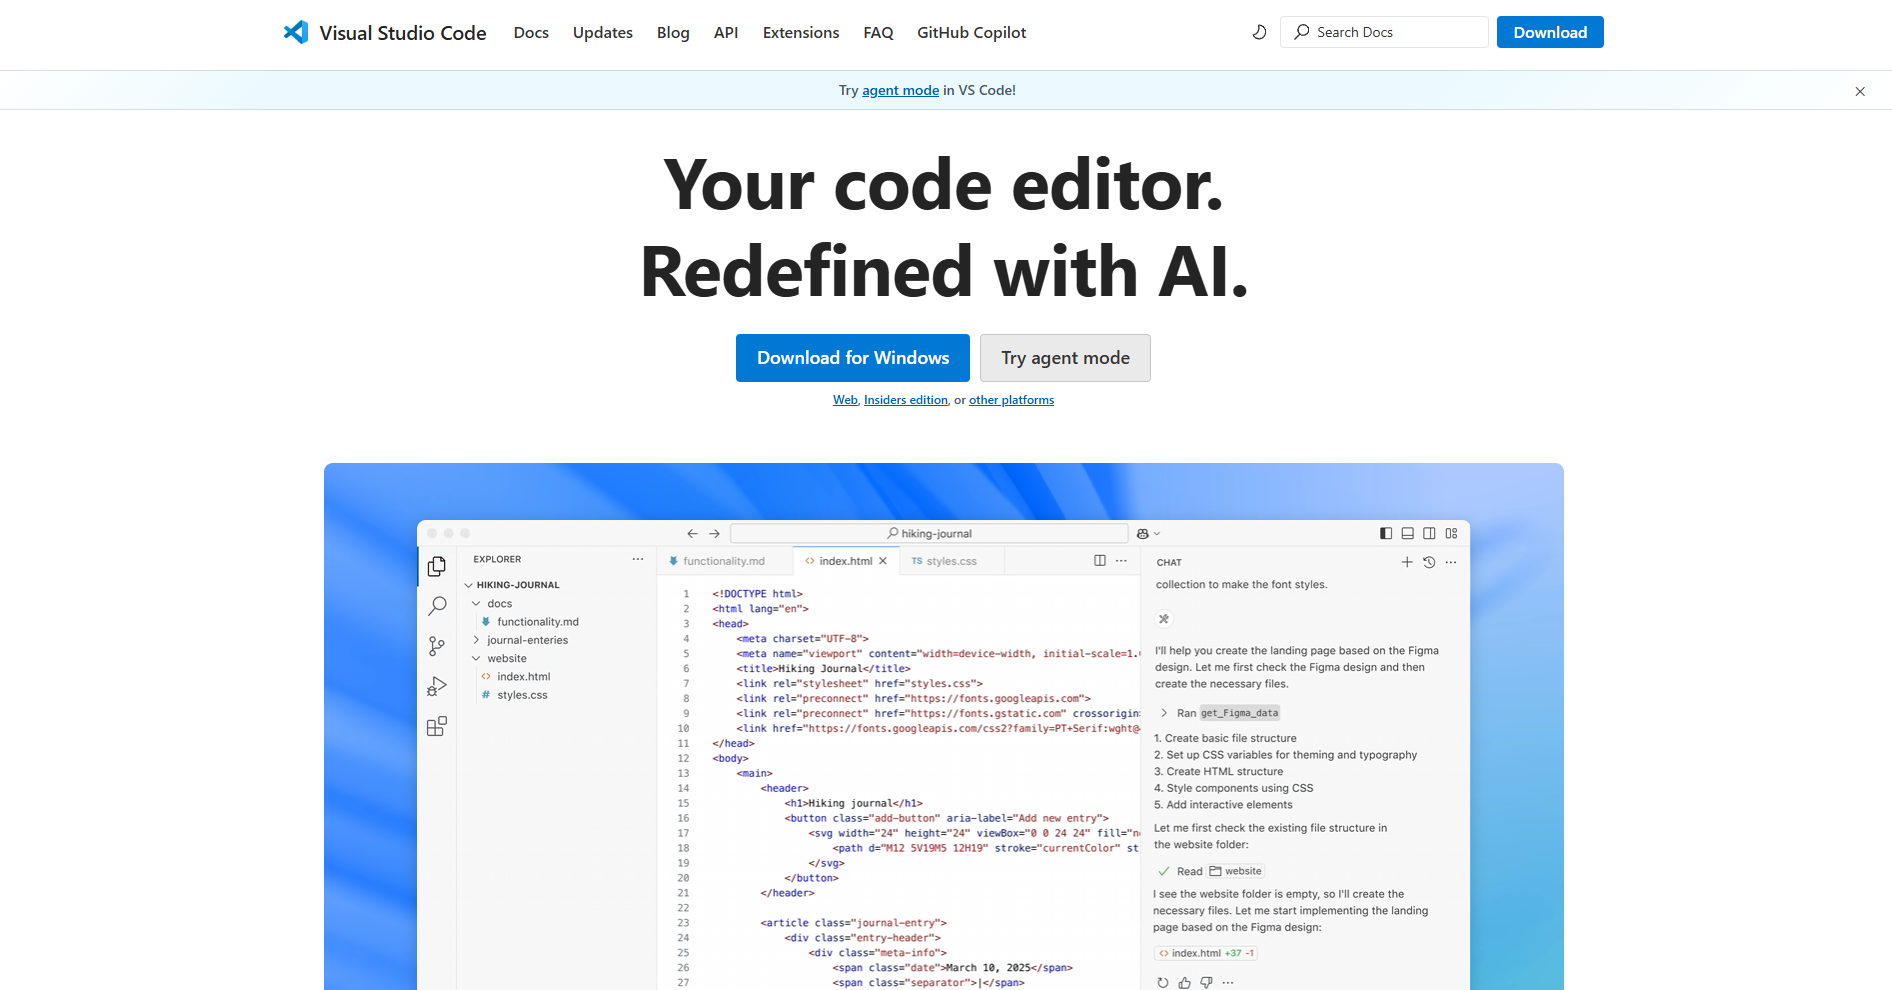
Task: Click the split editor icon
Action: click(1100, 561)
